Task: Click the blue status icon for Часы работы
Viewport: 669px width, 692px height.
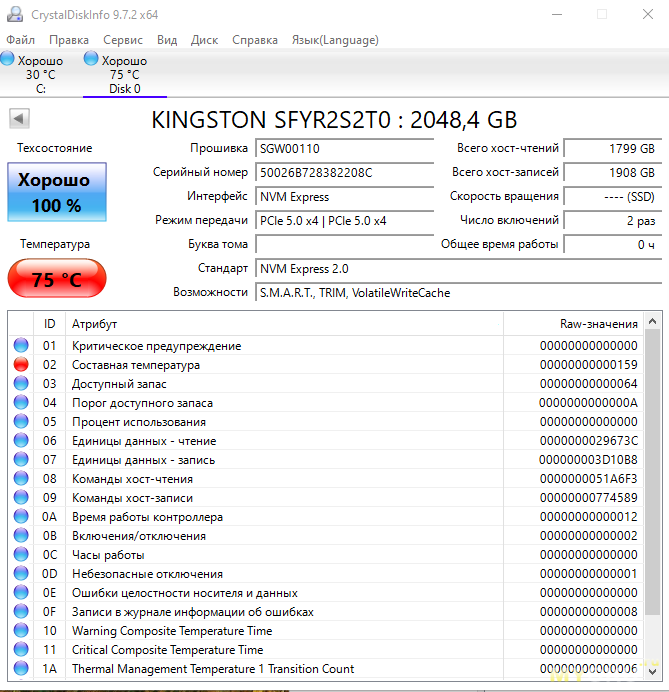Action: (21, 555)
